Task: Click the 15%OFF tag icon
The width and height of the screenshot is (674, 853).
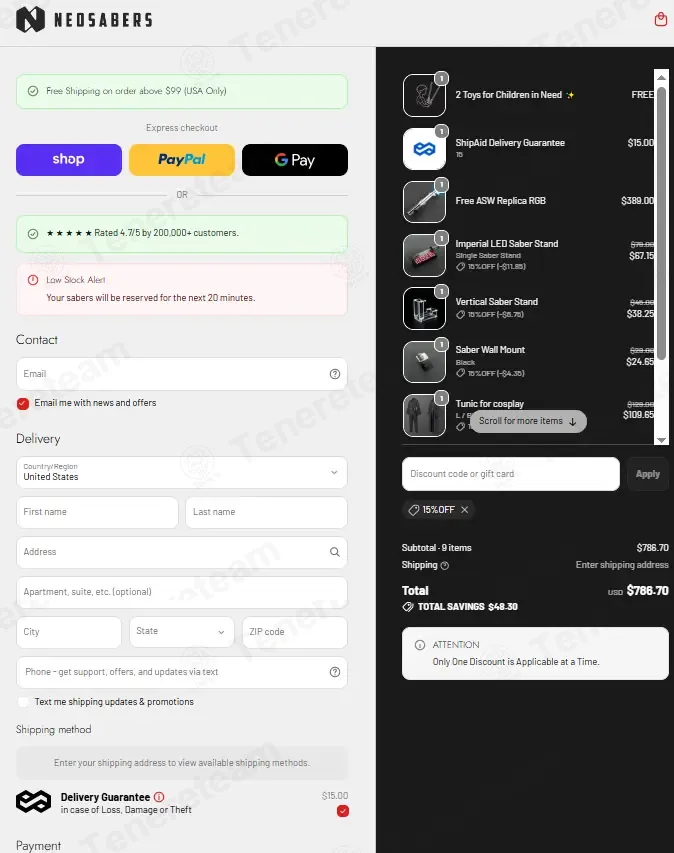Action: pyautogui.click(x=413, y=510)
